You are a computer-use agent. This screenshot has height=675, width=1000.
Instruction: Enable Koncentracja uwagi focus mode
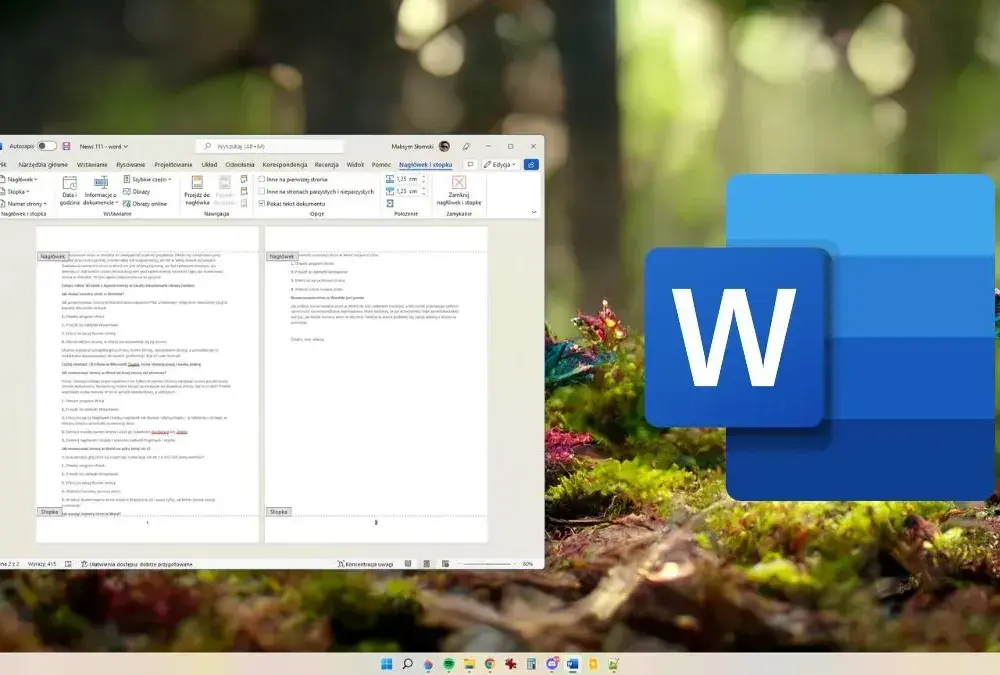(x=365, y=564)
